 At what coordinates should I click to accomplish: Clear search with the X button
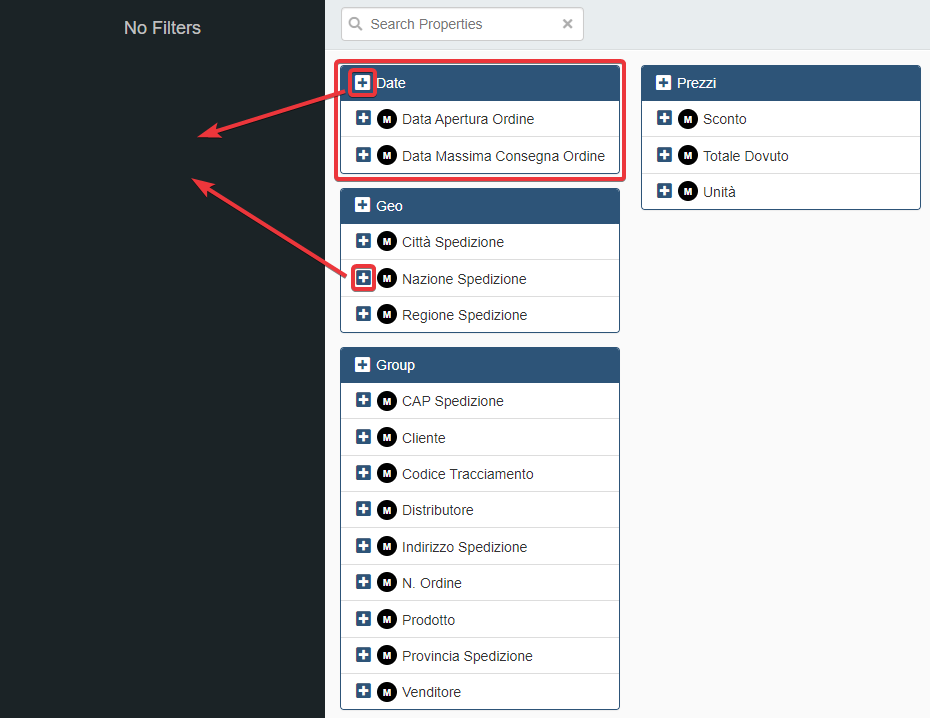tap(567, 24)
